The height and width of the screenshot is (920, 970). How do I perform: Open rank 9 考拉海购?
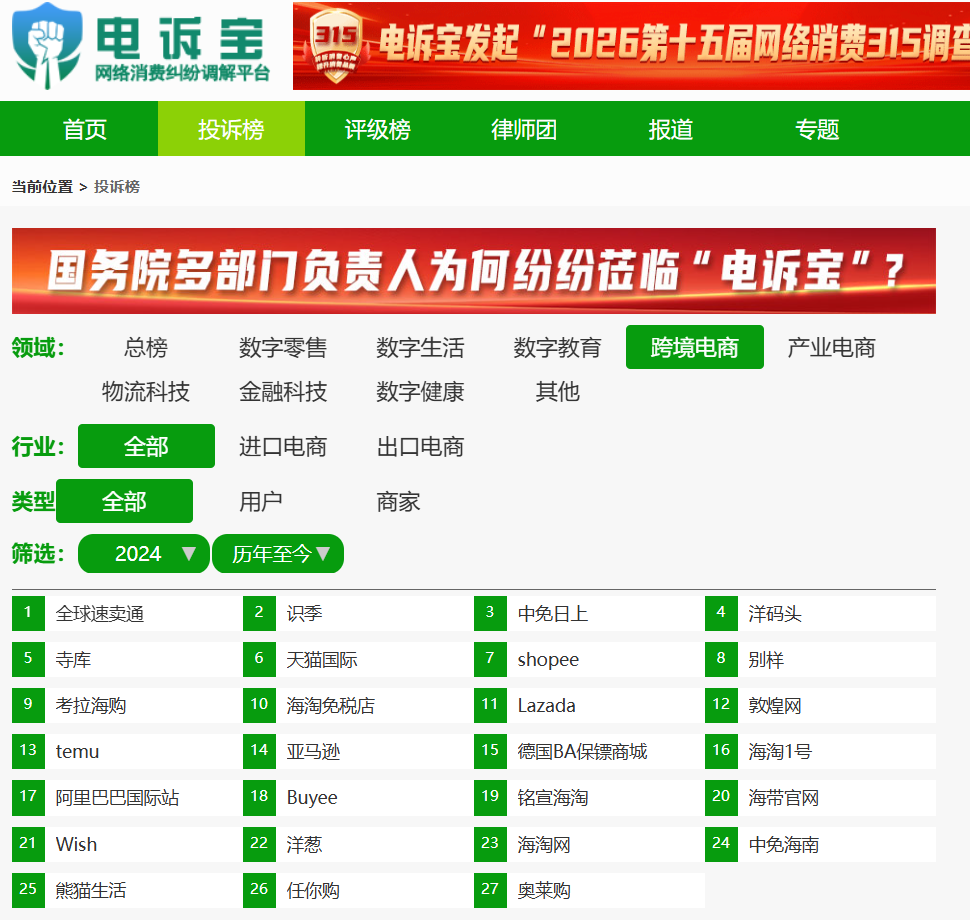pos(127,706)
